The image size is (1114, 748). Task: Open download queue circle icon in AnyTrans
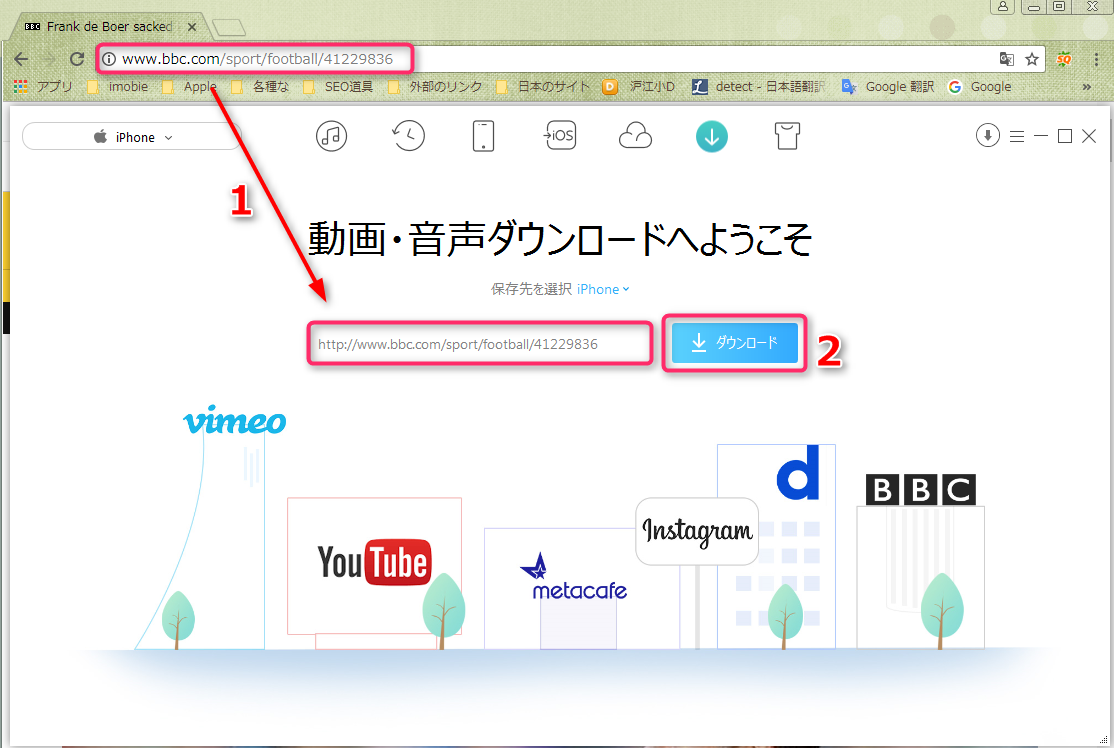pyautogui.click(x=988, y=135)
